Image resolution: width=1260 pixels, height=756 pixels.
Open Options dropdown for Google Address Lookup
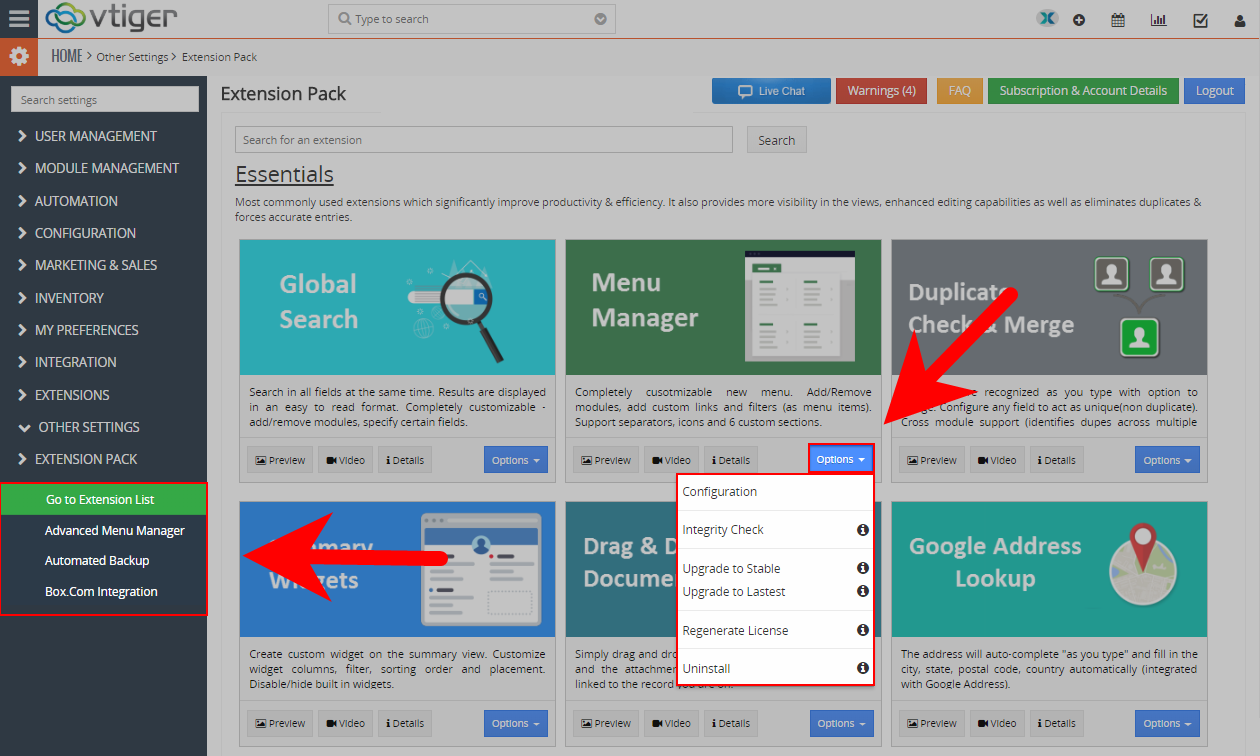click(1167, 723)
